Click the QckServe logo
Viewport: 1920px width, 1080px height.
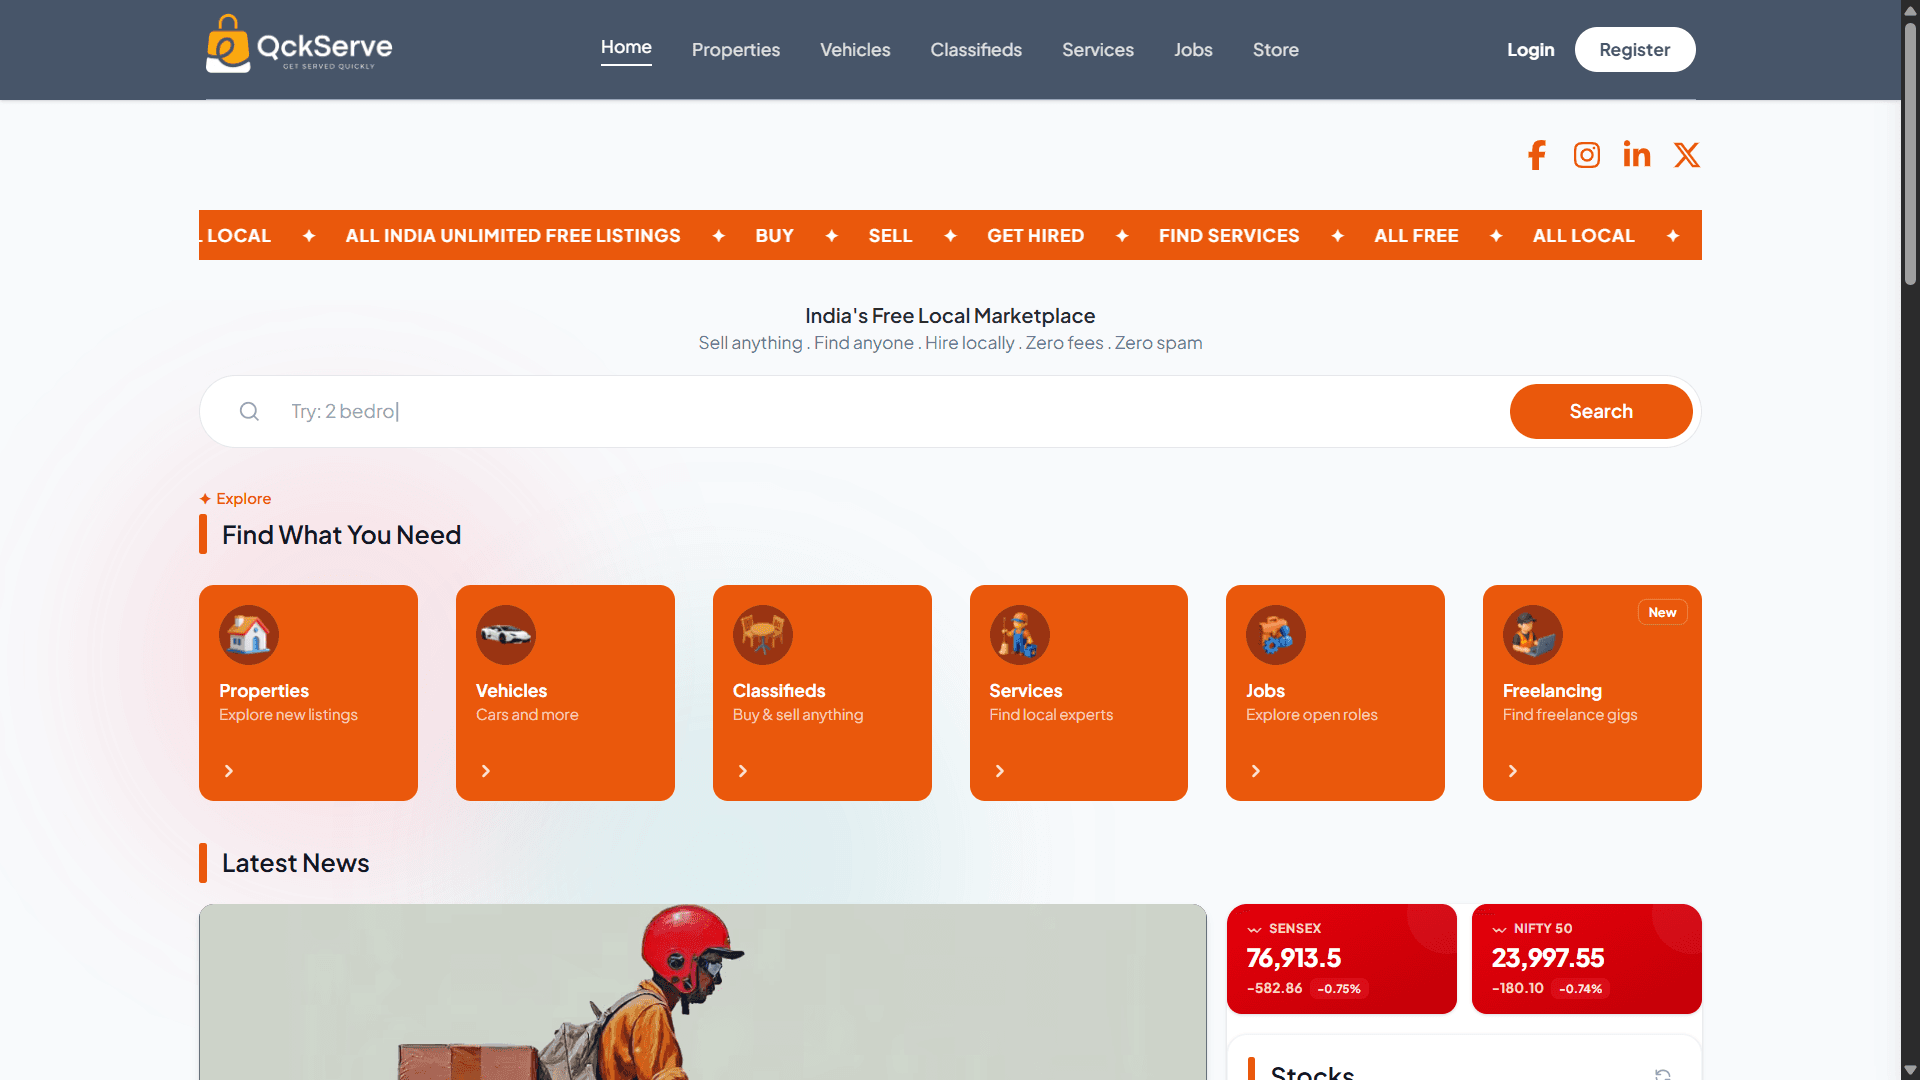click(x=299, y=45)
